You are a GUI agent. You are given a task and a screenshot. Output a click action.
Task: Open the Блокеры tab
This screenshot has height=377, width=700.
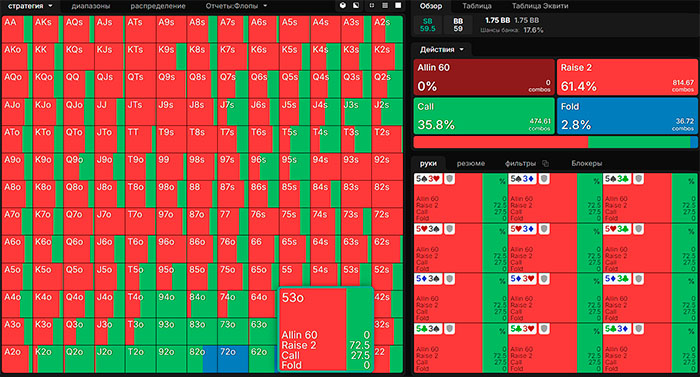[x=586, y=163]
